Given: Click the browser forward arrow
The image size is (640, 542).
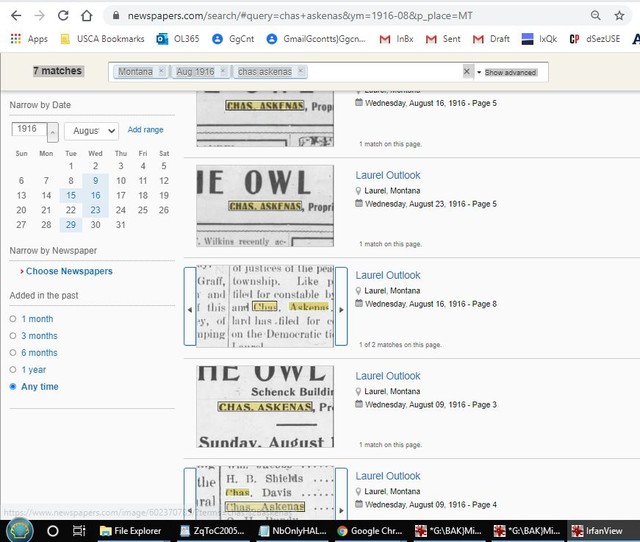Looking at the screenshot, I should [40, 16].
